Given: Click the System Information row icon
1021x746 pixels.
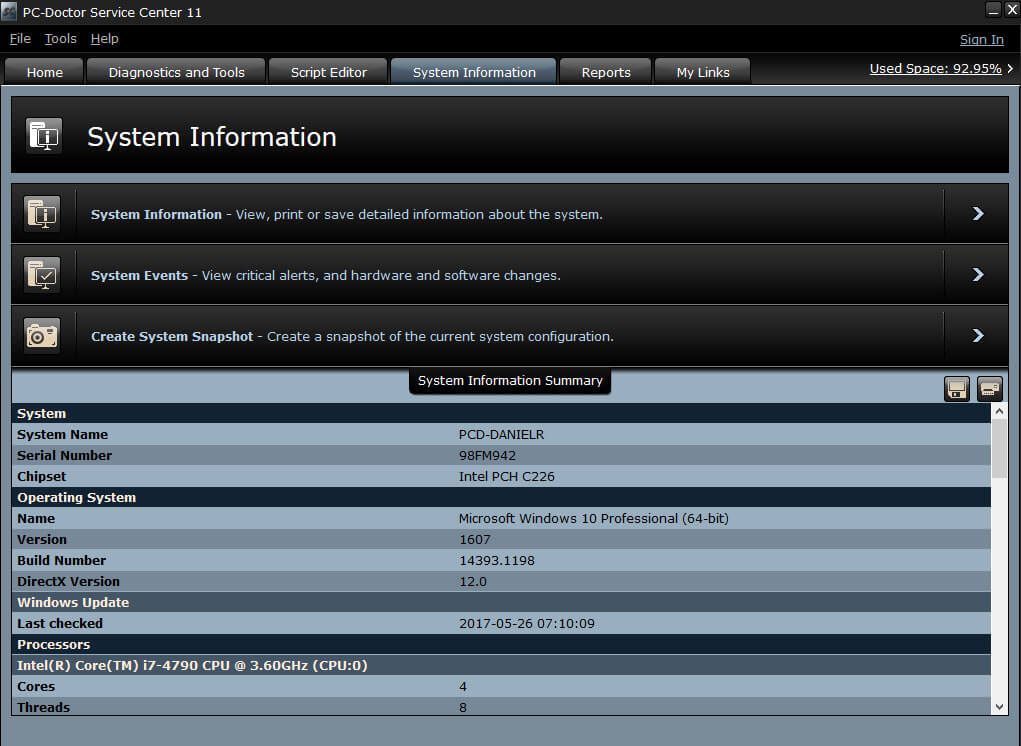Looking at the screenshot, I should (x=42, y=214).
